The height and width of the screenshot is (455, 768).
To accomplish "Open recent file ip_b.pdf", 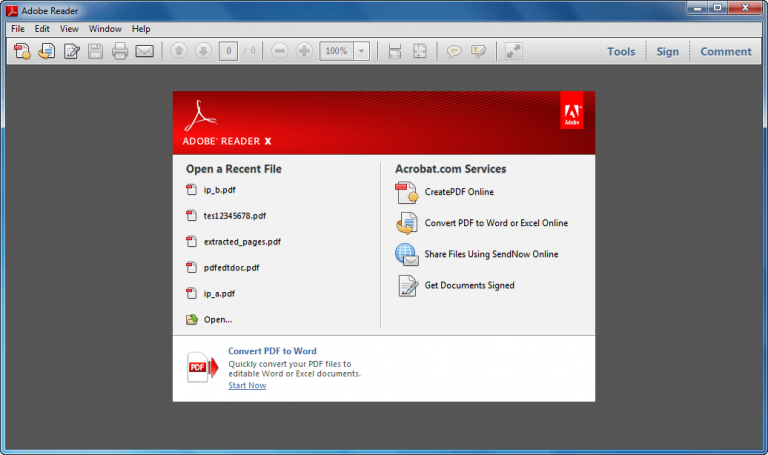I will point(219,190).
